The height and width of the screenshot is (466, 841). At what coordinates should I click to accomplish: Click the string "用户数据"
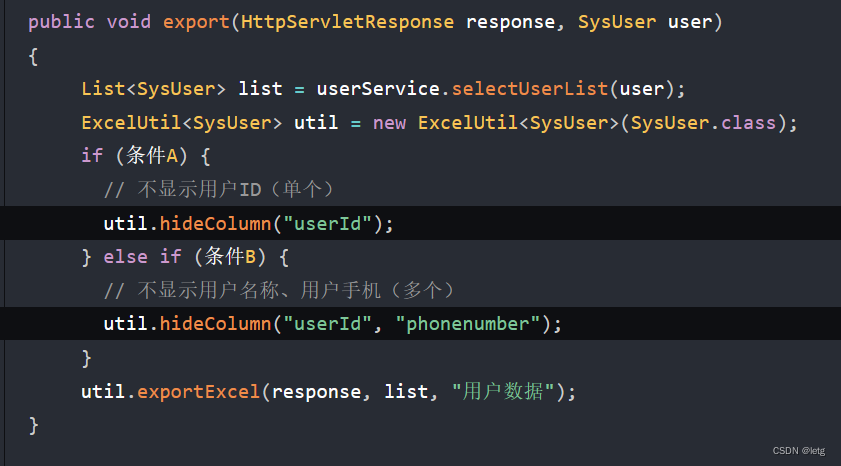point(503,392)
